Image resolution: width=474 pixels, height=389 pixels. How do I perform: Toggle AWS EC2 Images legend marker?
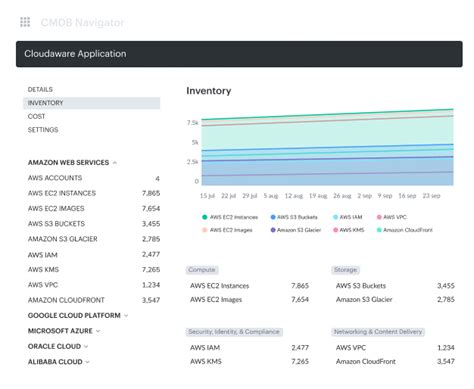(x=205, y=230)
